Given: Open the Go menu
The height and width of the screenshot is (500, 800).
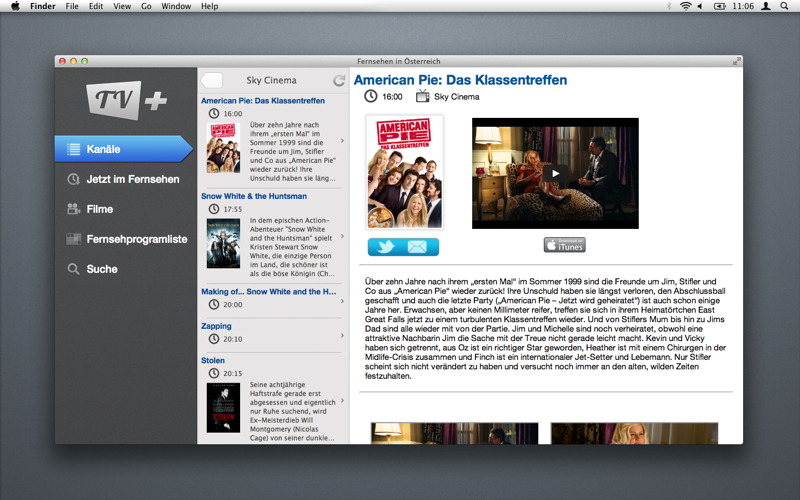Looking at the screenshot, I should click(146, 6).
